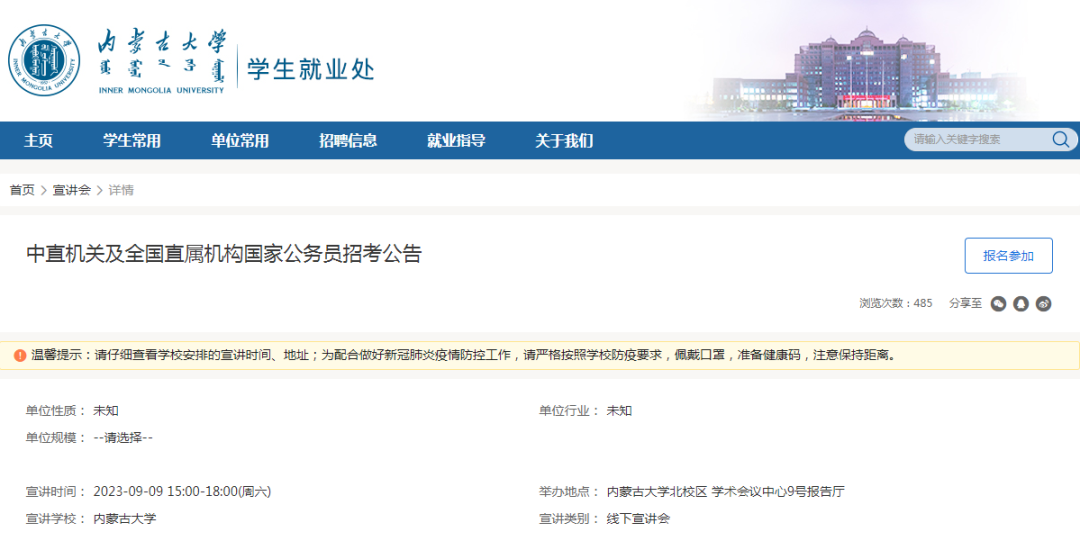Click the Inner Mongolia University calligraphy wordmark
This screenshot has width=1080, height=541.
(x=162, y=61)
